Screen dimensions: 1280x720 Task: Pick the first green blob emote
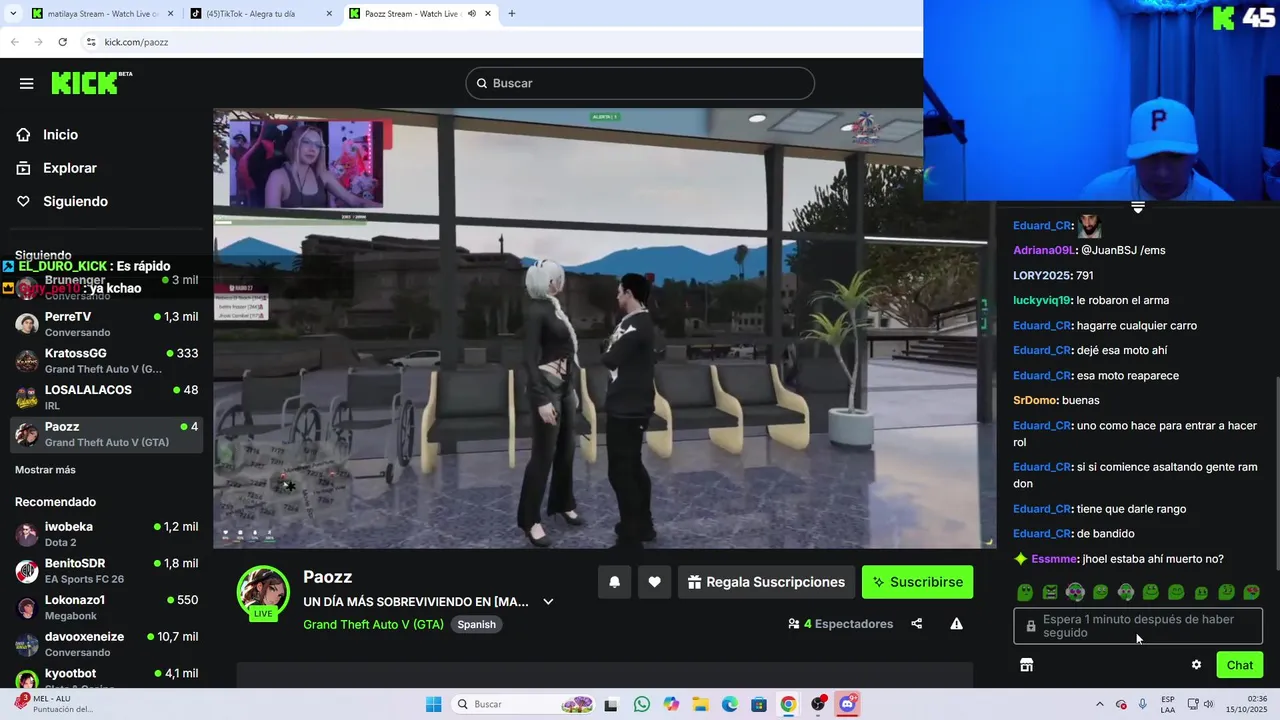[1025, 592]
